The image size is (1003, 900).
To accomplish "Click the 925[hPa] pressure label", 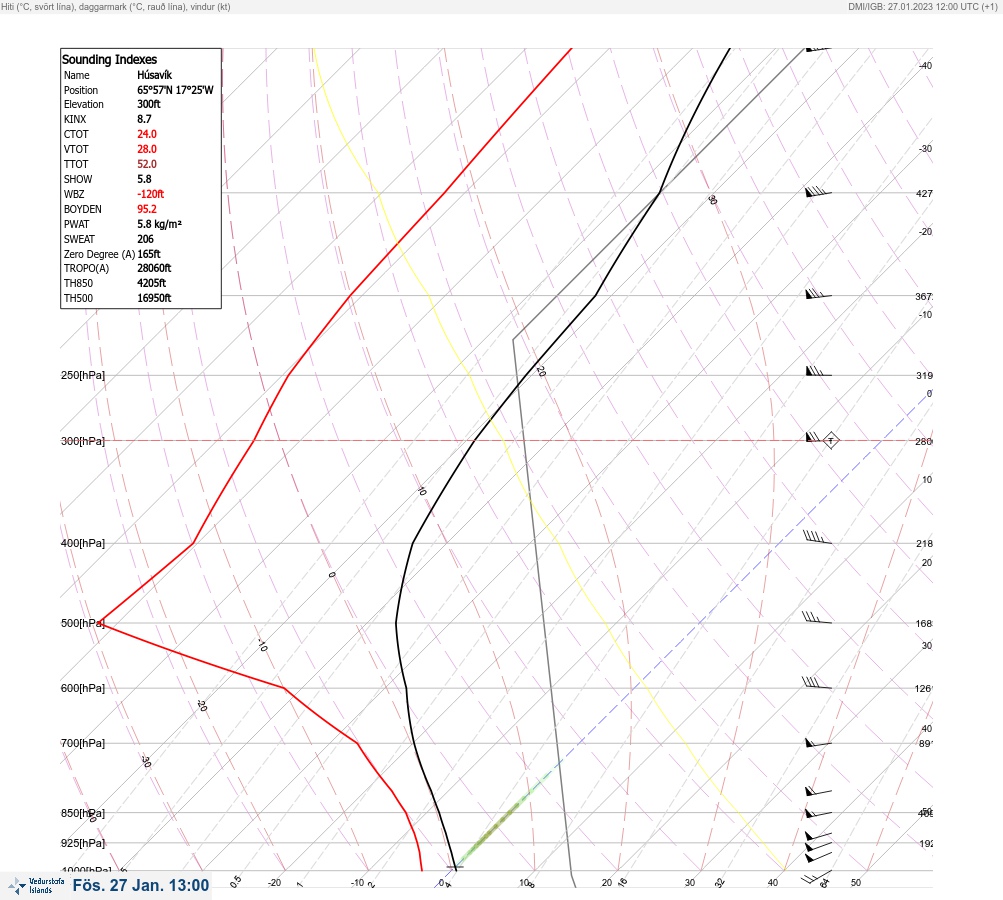I will coord(83,843).
